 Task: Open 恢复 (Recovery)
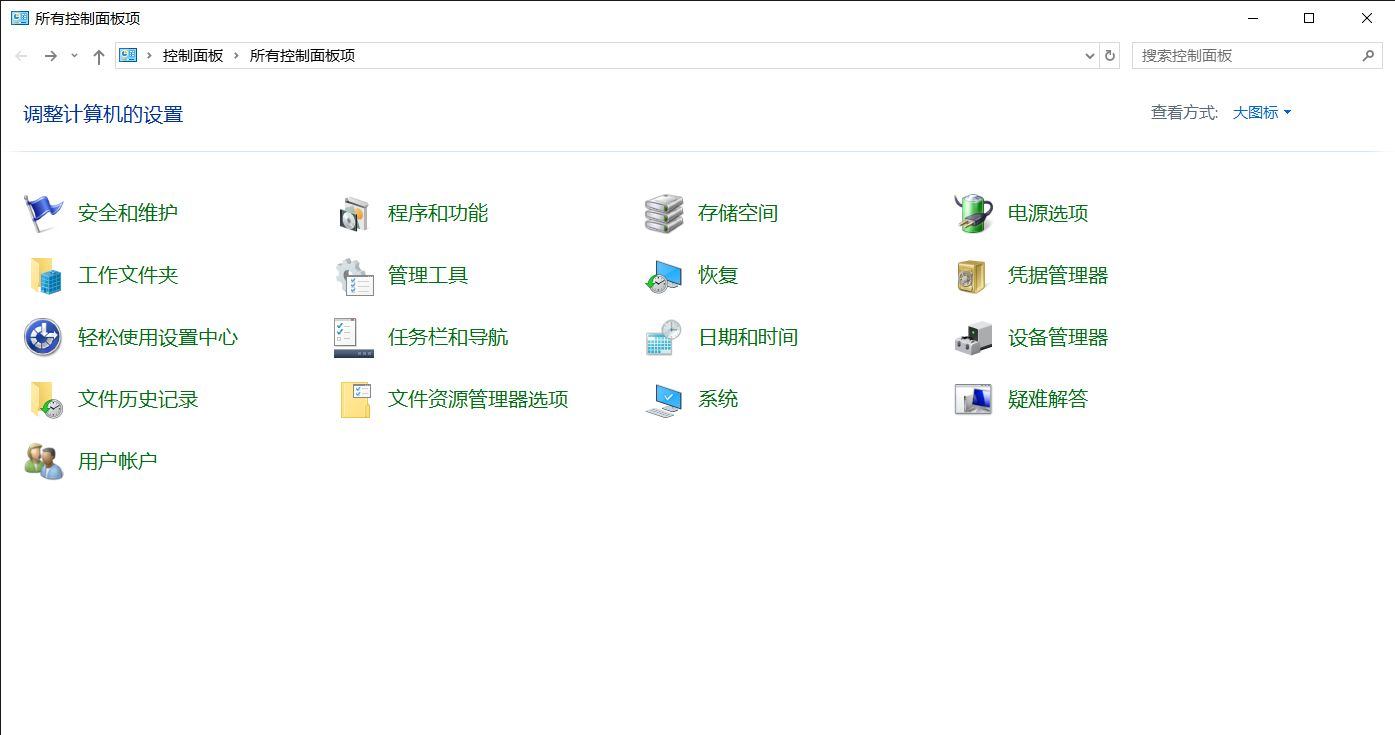coord(718,275)
